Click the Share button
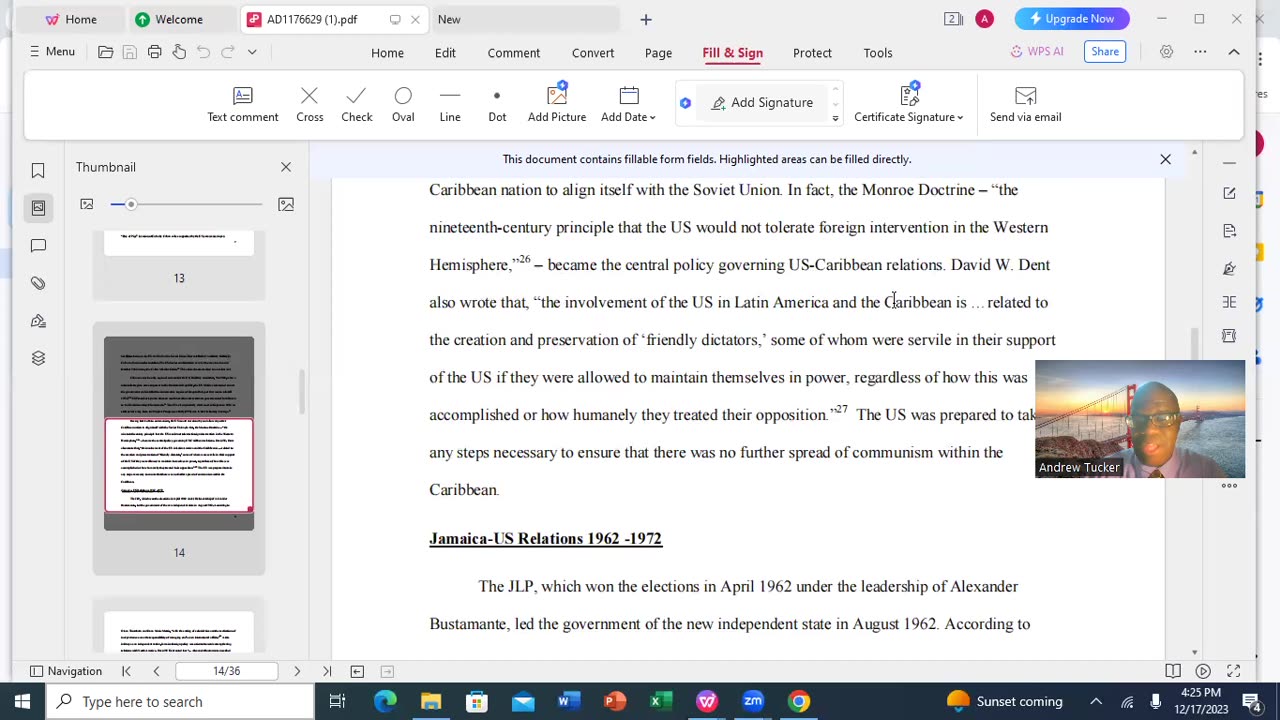This screenshot has height=720, width=1280. (x=1105, y=52)
